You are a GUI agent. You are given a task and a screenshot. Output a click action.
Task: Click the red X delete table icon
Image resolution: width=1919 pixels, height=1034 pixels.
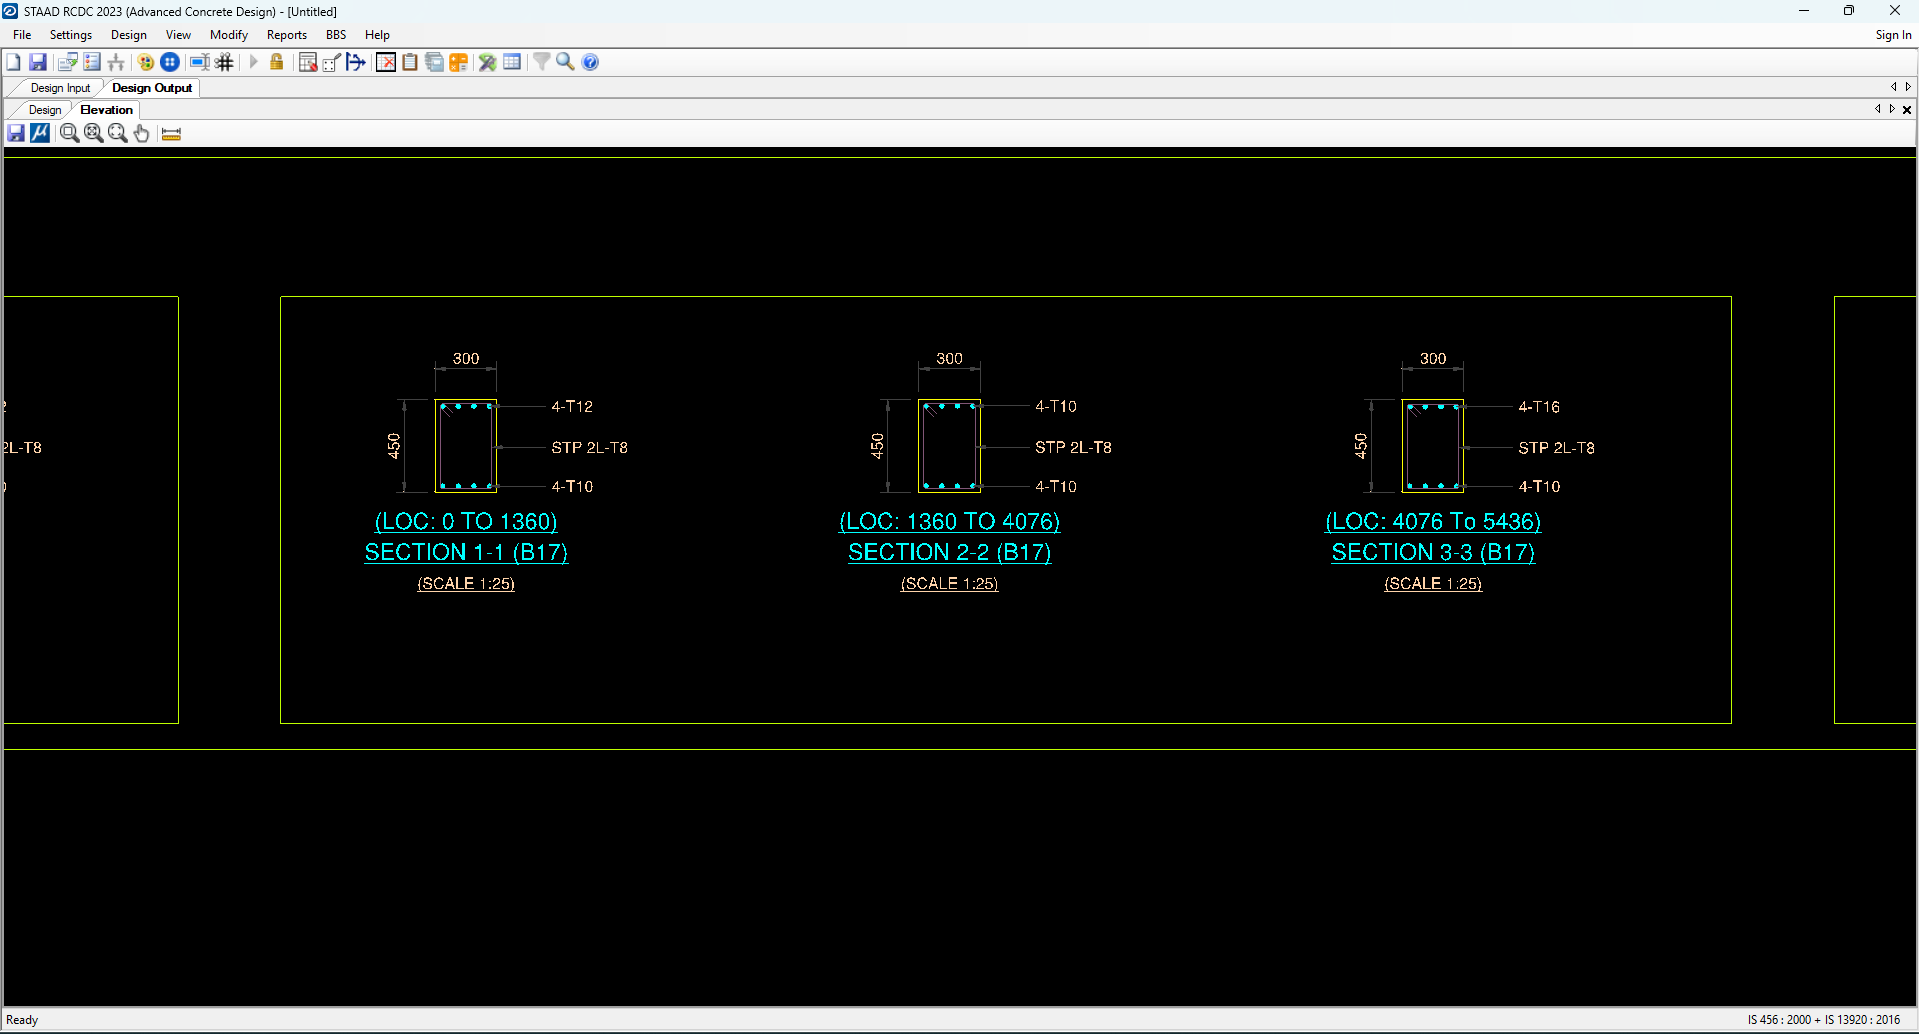click(386, 62)
